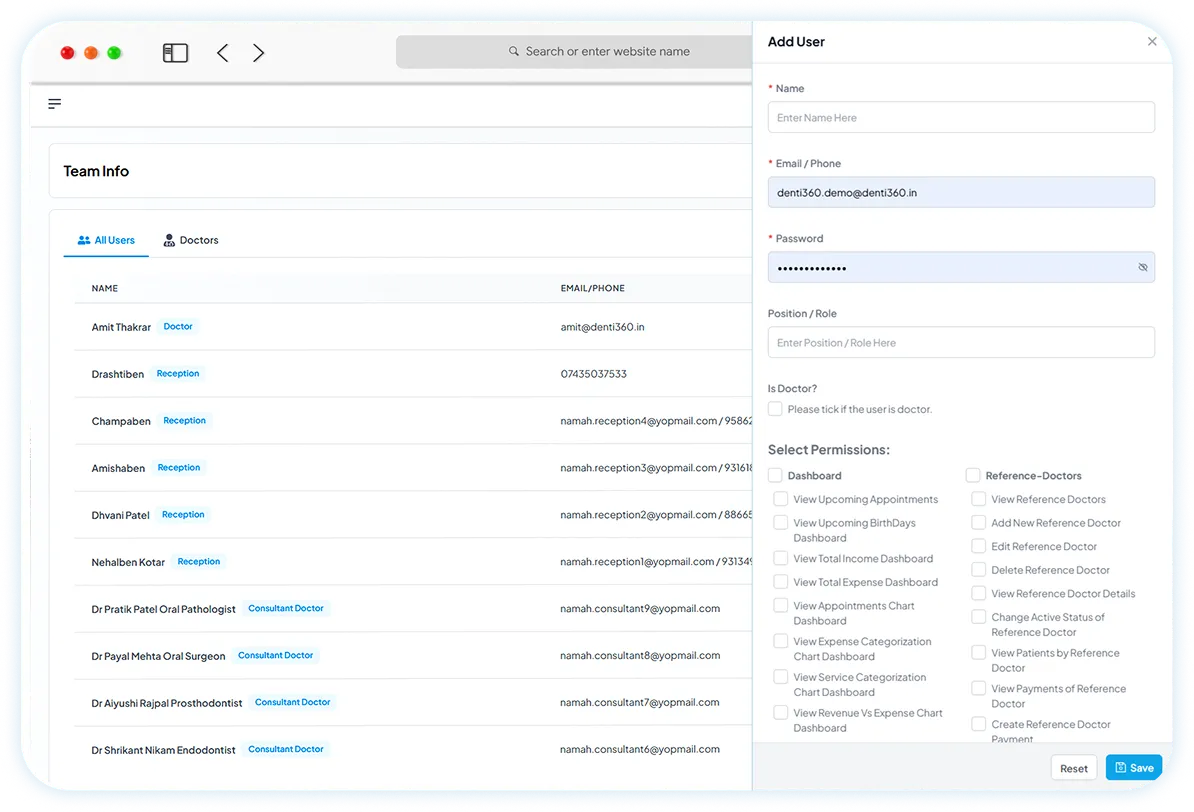This screenshot has width=1194, height=812.
Task: Enable View Upcoming Appointments permission
Action: (781, 499)
